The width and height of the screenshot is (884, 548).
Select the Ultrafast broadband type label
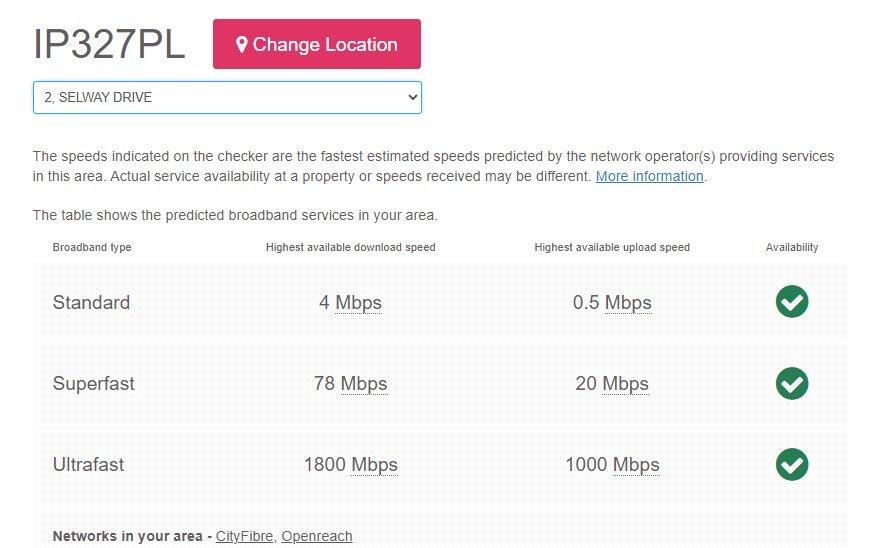click(x=88, y=465)
